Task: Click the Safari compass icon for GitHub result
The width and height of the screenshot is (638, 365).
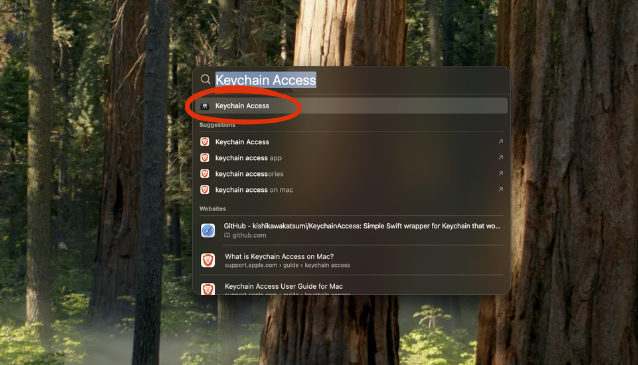Action: click(x=208, y=230)
